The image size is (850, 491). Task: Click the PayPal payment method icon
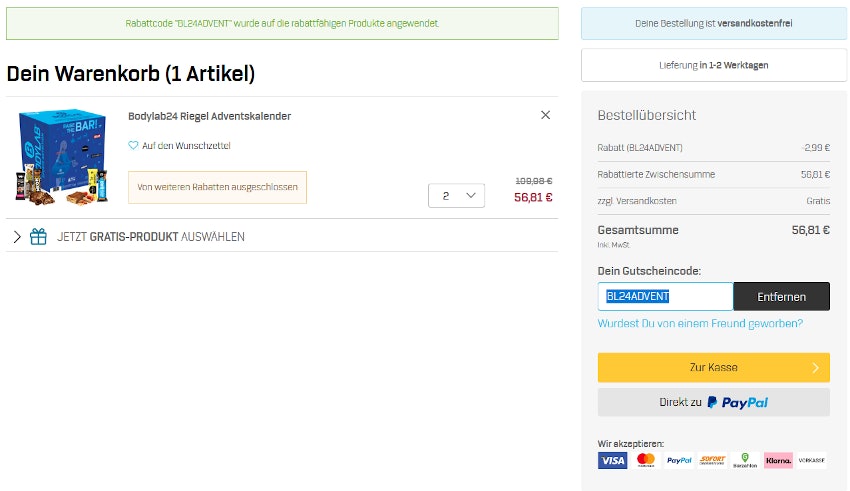point(679,461)
